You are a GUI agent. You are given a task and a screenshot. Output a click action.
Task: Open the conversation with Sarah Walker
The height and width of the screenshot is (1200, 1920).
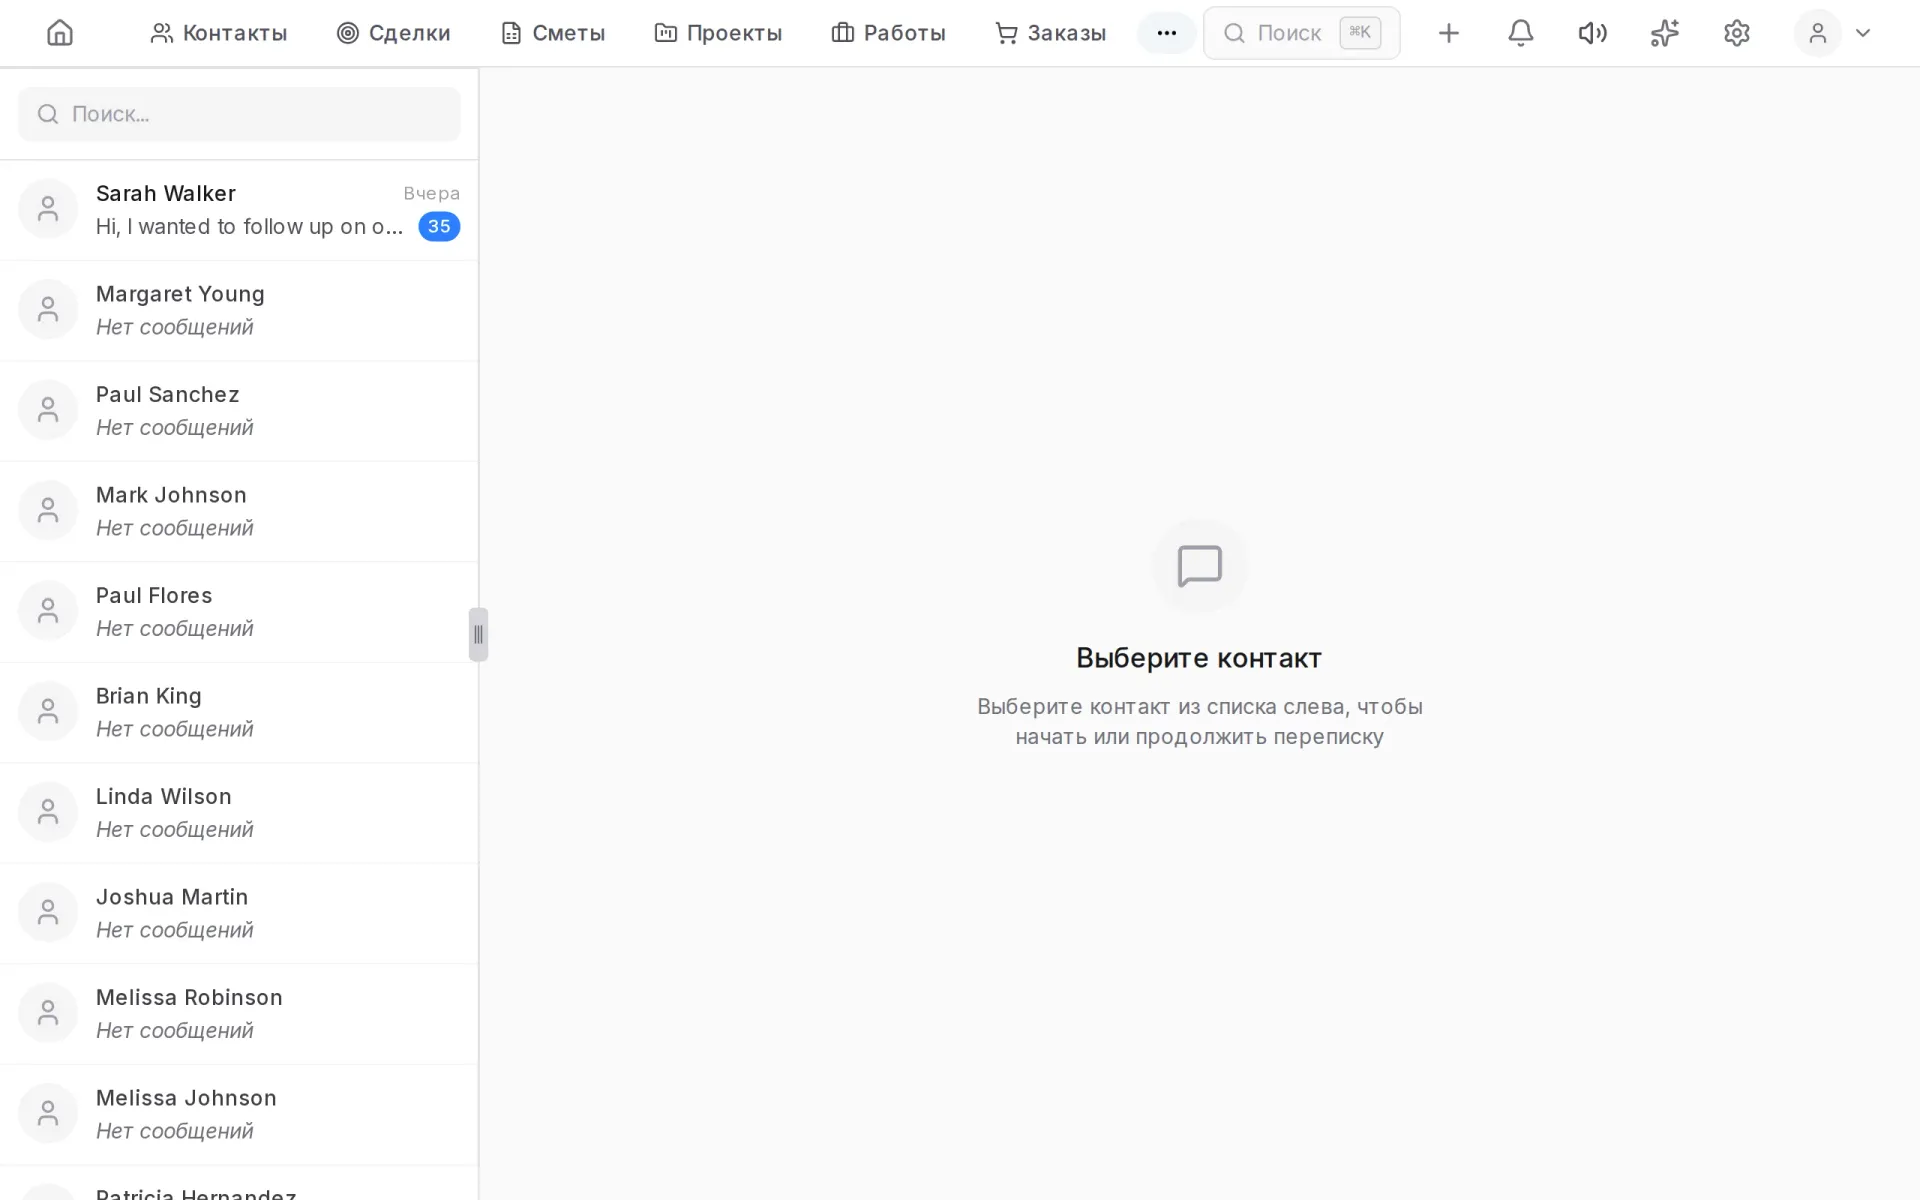click(x=239, y=210)
